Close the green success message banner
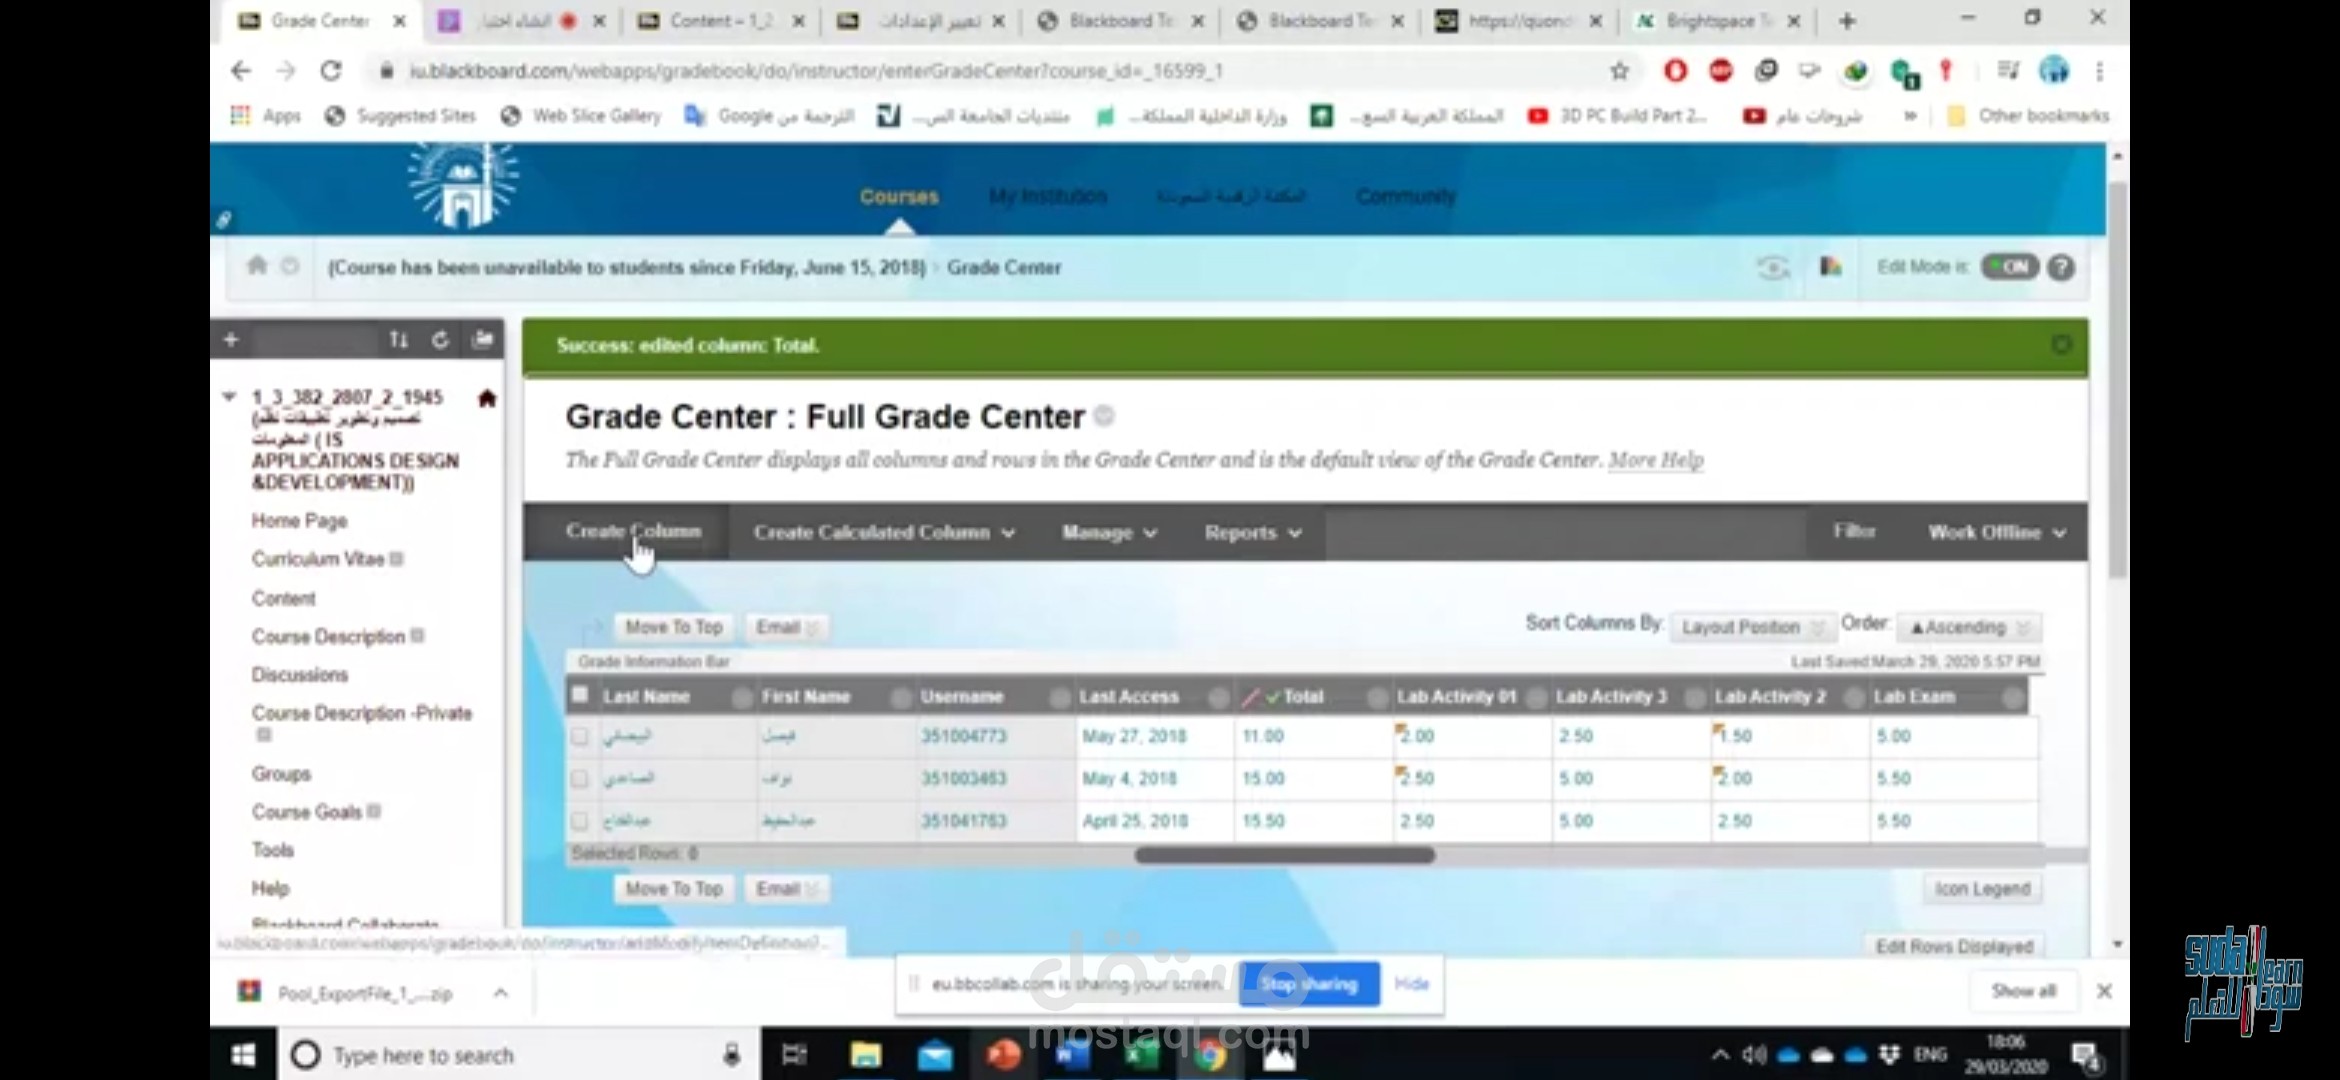The height and width of the screenshot is (1080, 2340). [x=2061, y=345]
